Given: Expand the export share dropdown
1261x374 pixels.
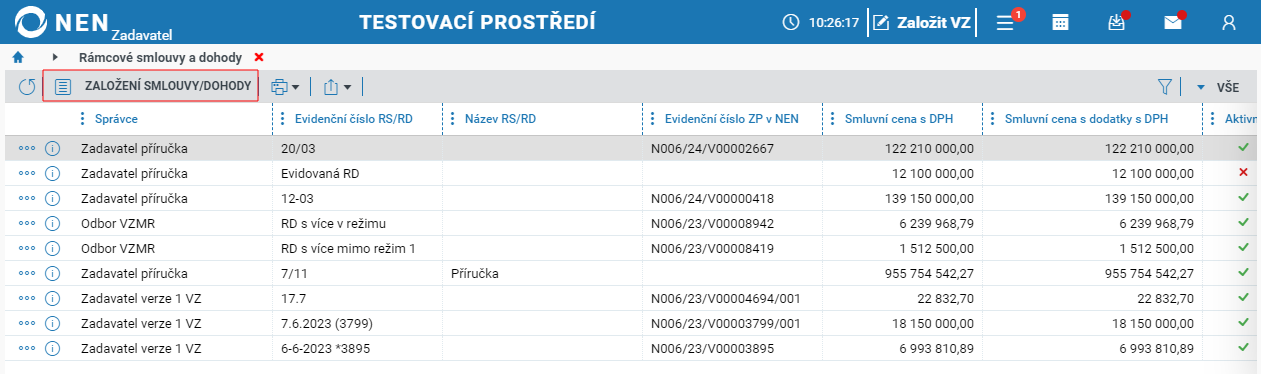Looking at the screenshot, I should [337, 87].
